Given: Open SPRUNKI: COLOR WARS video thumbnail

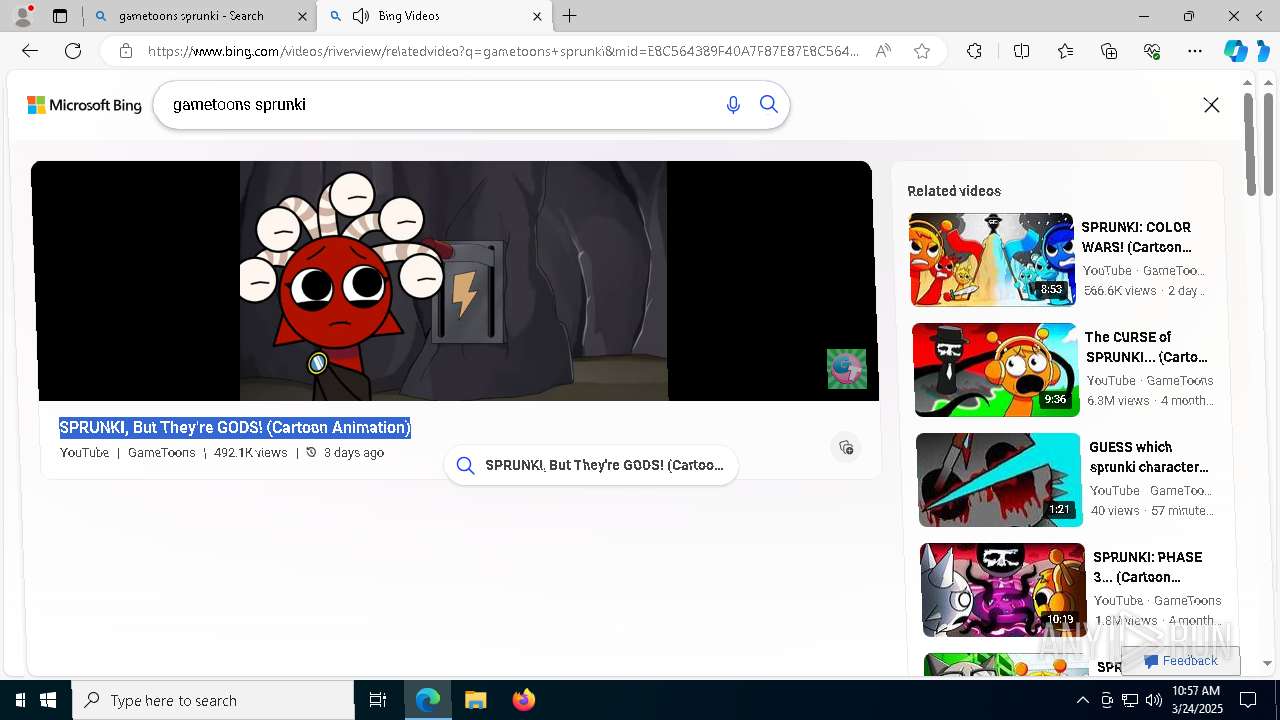Looking at the screenshot, I should 992,259.
